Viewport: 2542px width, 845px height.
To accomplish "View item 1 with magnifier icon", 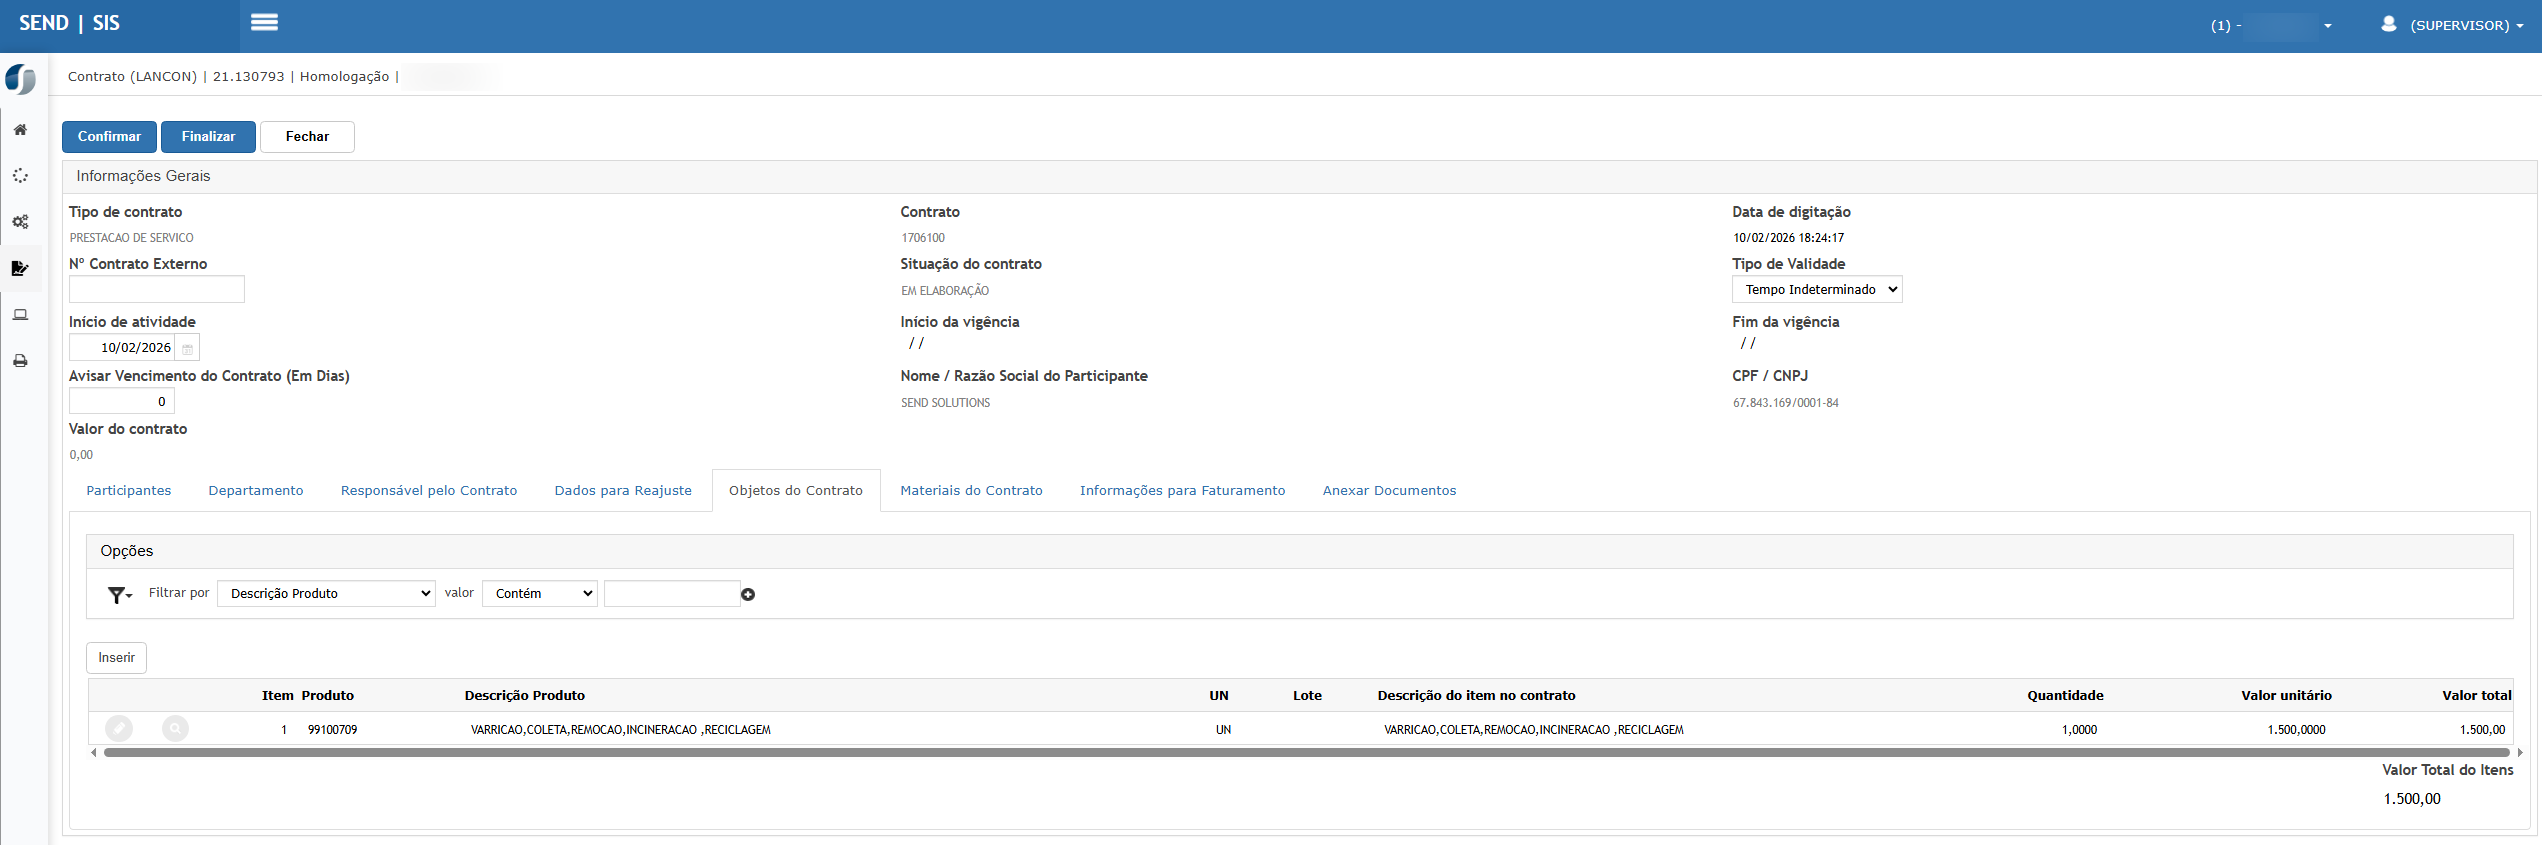I will coord(175,729).
